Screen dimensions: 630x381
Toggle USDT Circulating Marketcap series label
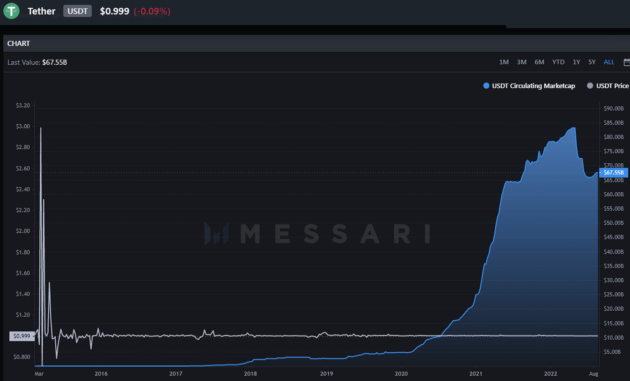[x=533, y=86]
